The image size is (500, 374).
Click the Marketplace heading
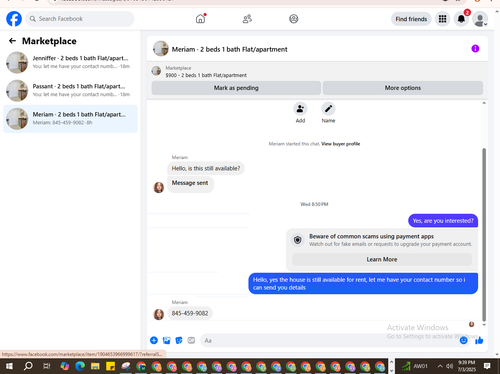tap(49, 41)
